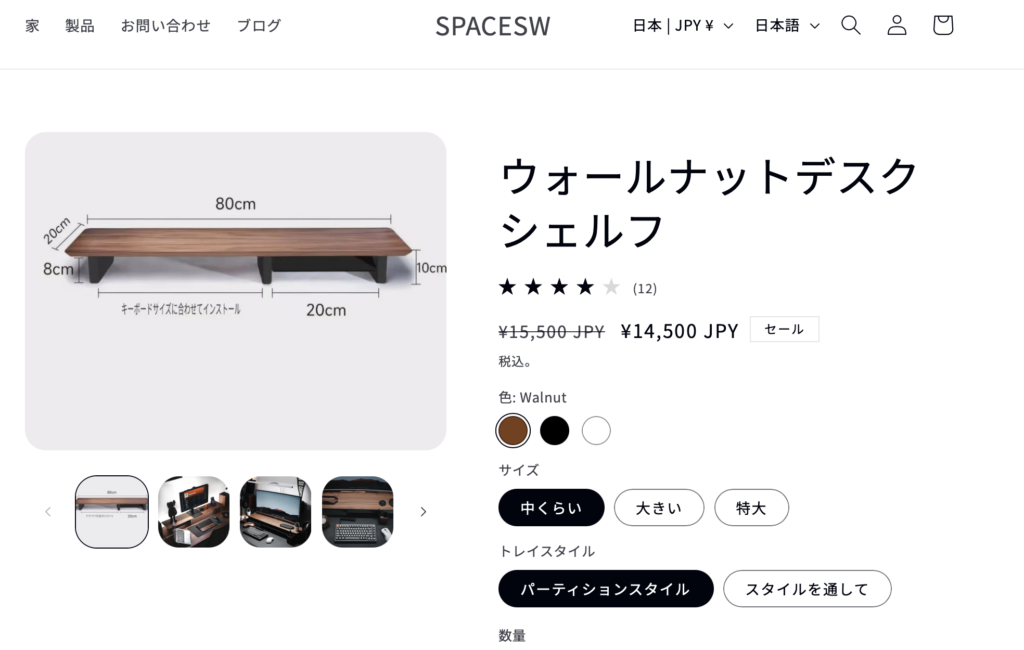Image resolution: width=1024 pixels, height=650 pixels.
Task: Open the ブログ menu item
Action: (x=259, y=25)
